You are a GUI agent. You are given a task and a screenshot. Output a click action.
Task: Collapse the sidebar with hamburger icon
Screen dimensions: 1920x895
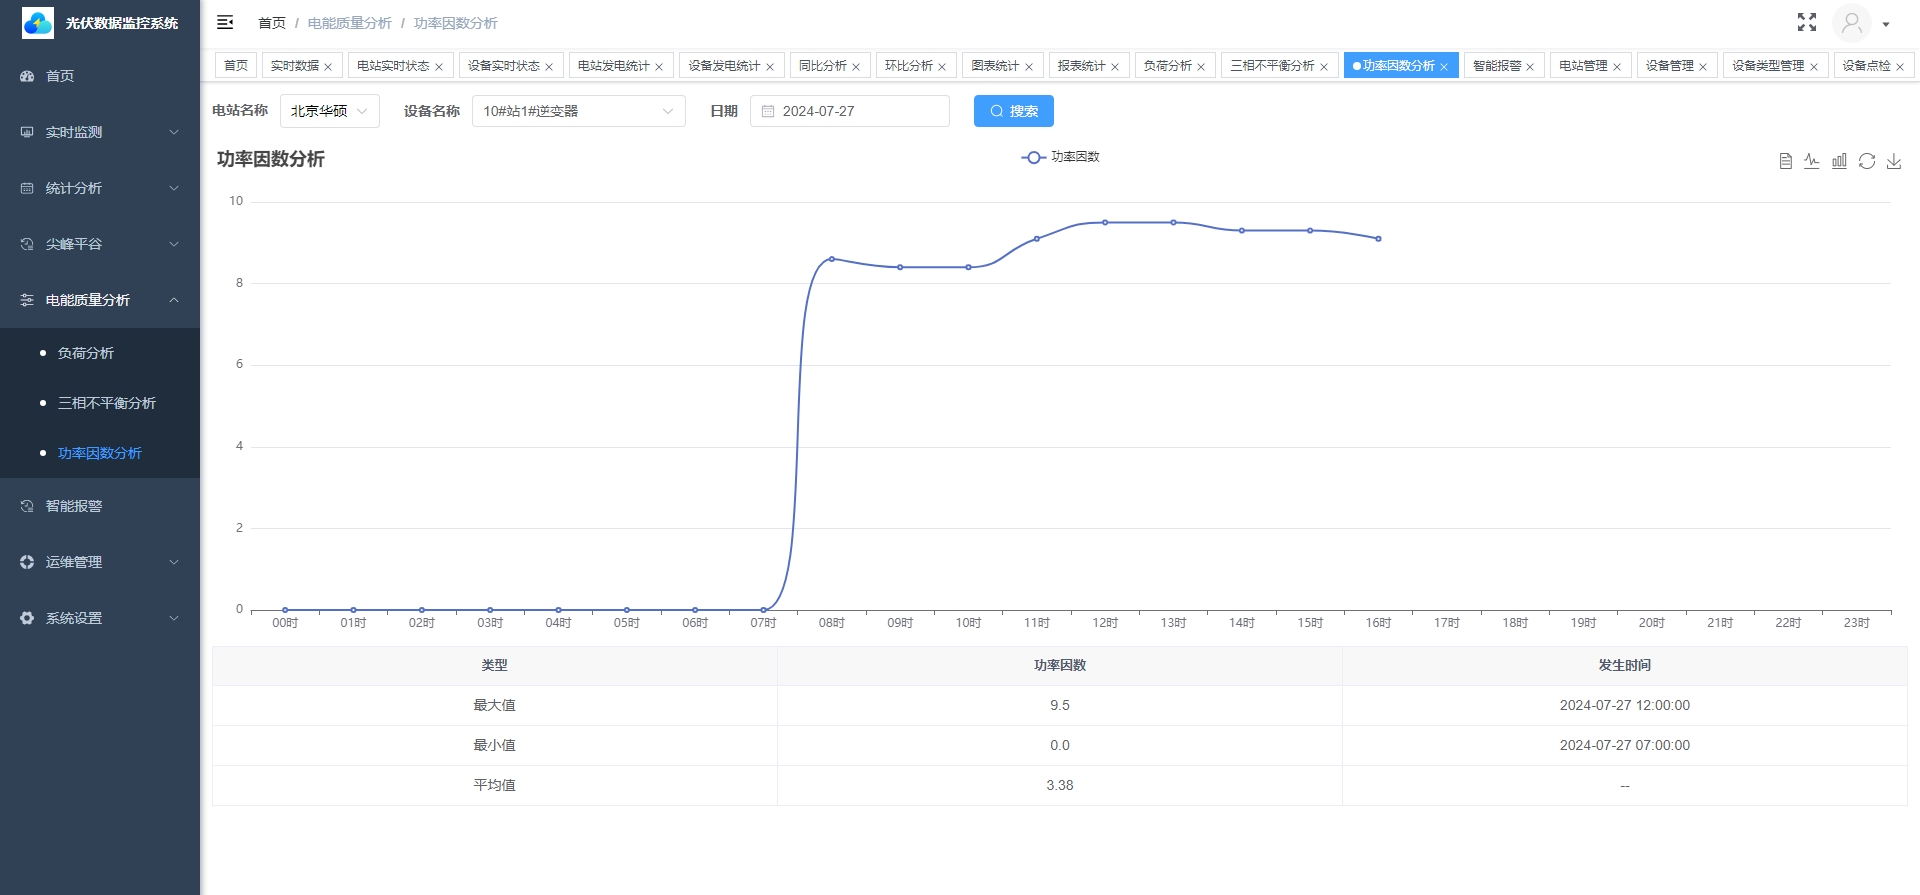tap(225, 22)
